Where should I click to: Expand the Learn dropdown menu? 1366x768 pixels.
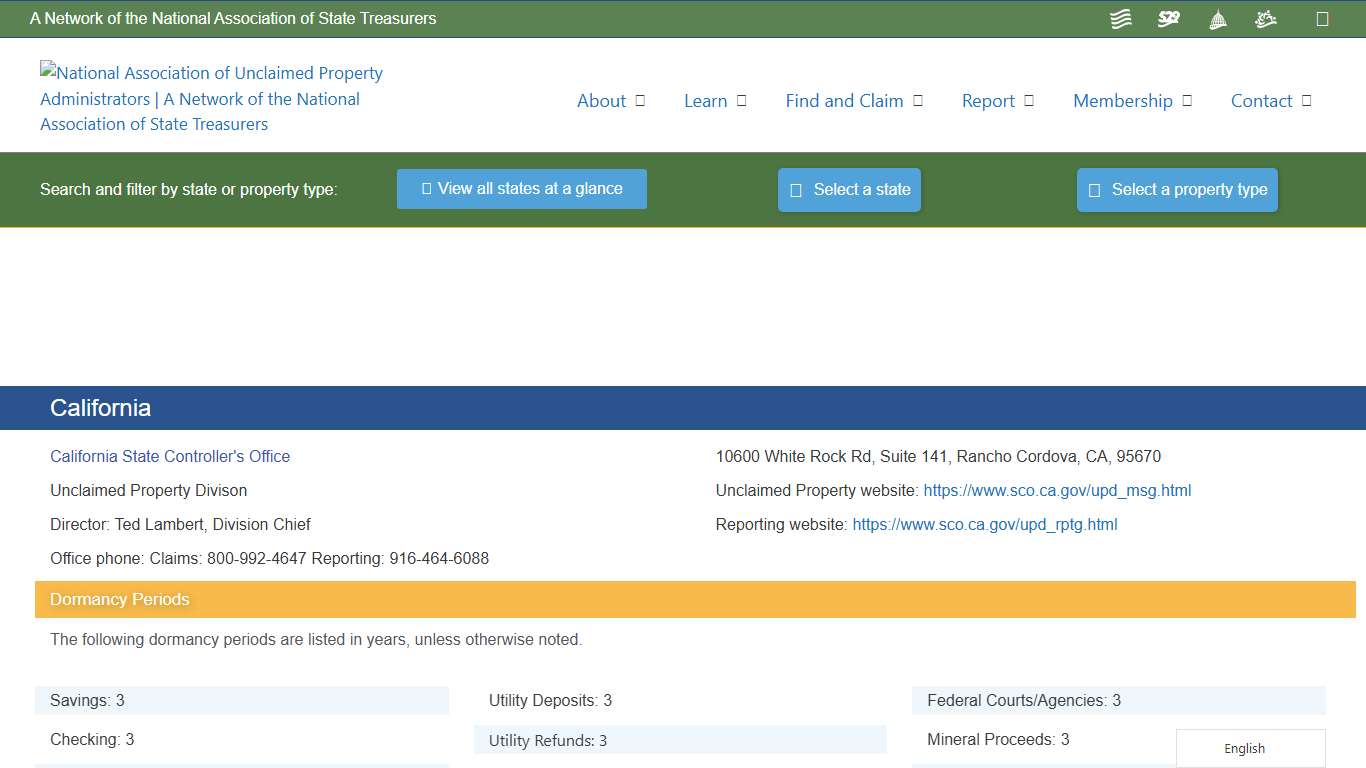click(x=714, y=101)
